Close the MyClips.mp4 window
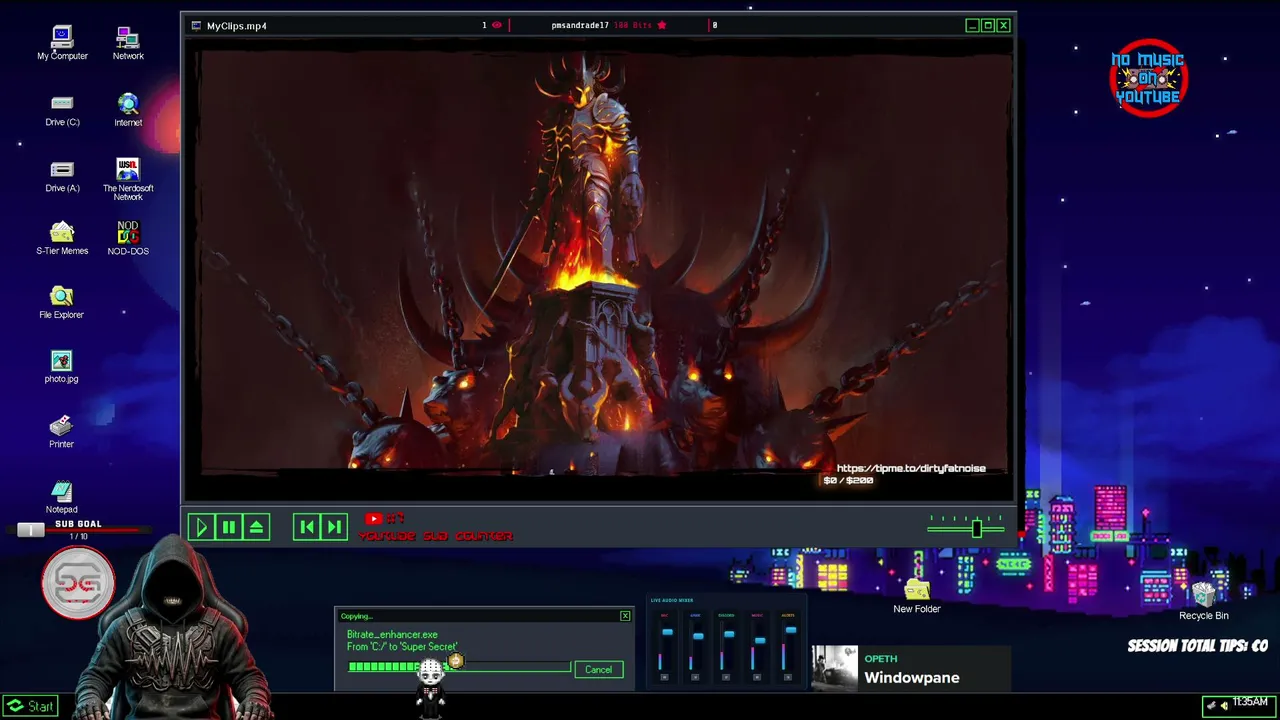Viewport: 1280px width, 720px height. (x=1003, y=25)
